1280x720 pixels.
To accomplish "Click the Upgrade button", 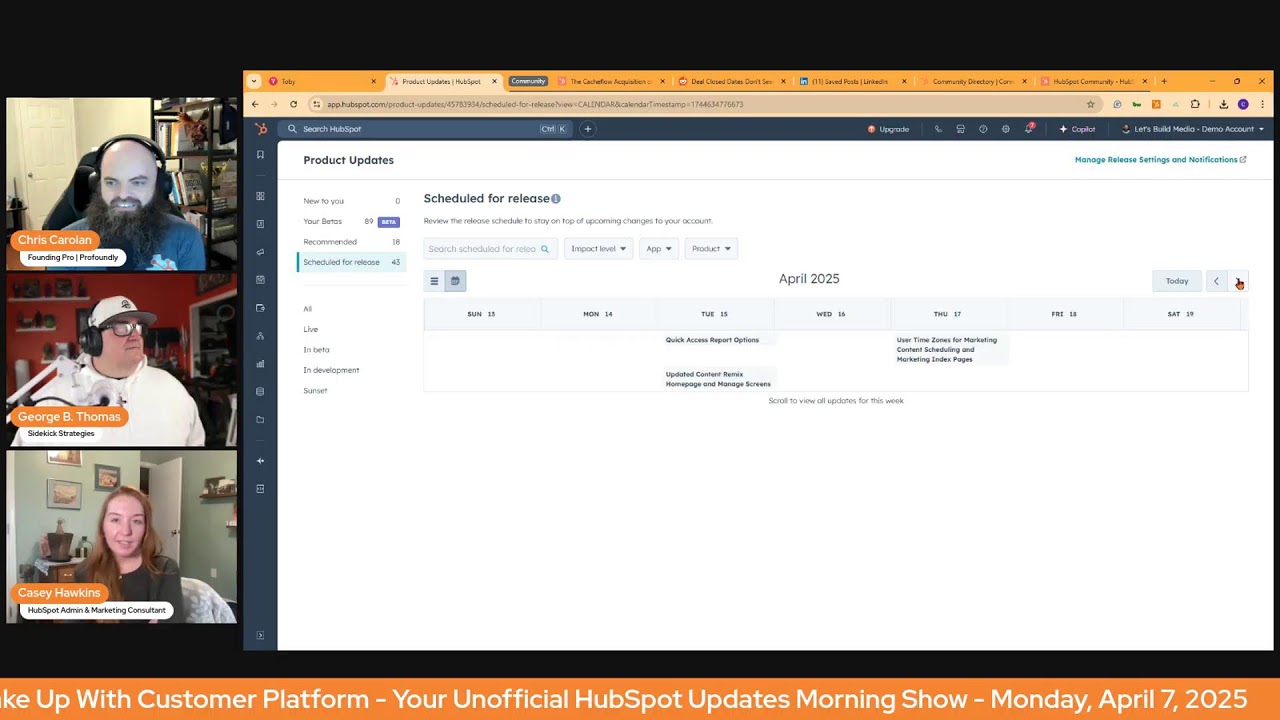I will tap(888, 129).
